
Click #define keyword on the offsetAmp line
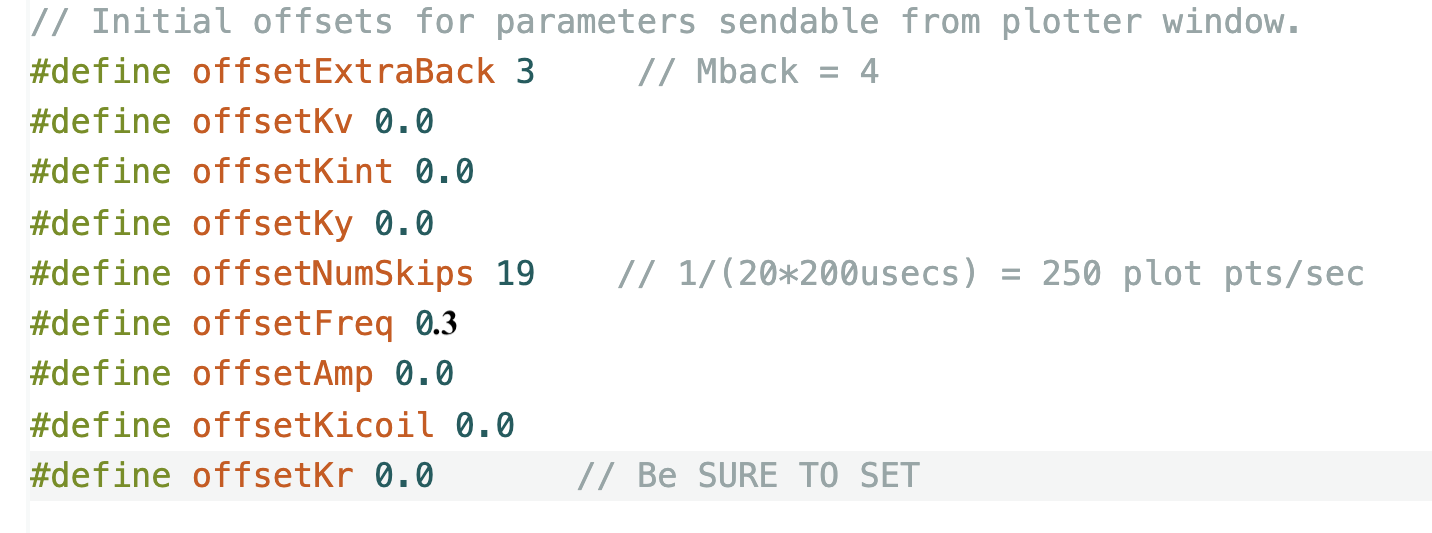[x=101, y=374]
